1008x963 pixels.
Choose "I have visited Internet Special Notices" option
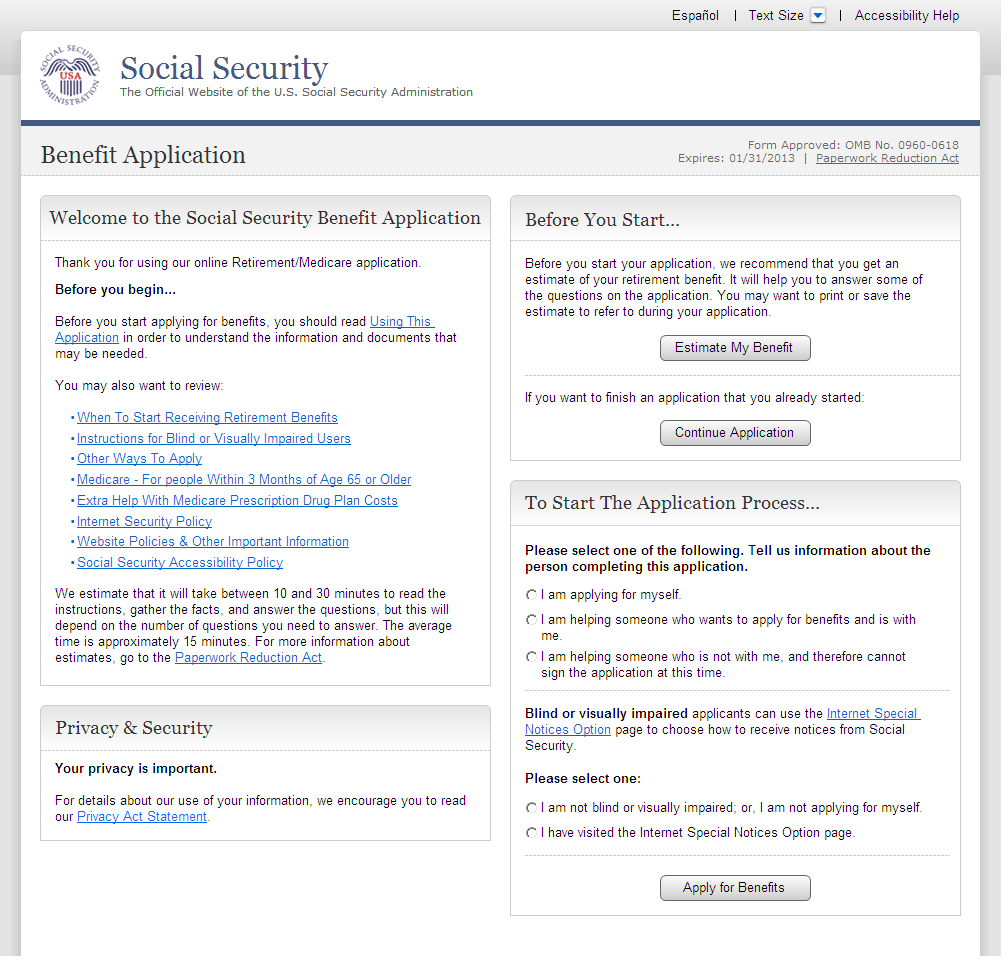coord(532,832)
